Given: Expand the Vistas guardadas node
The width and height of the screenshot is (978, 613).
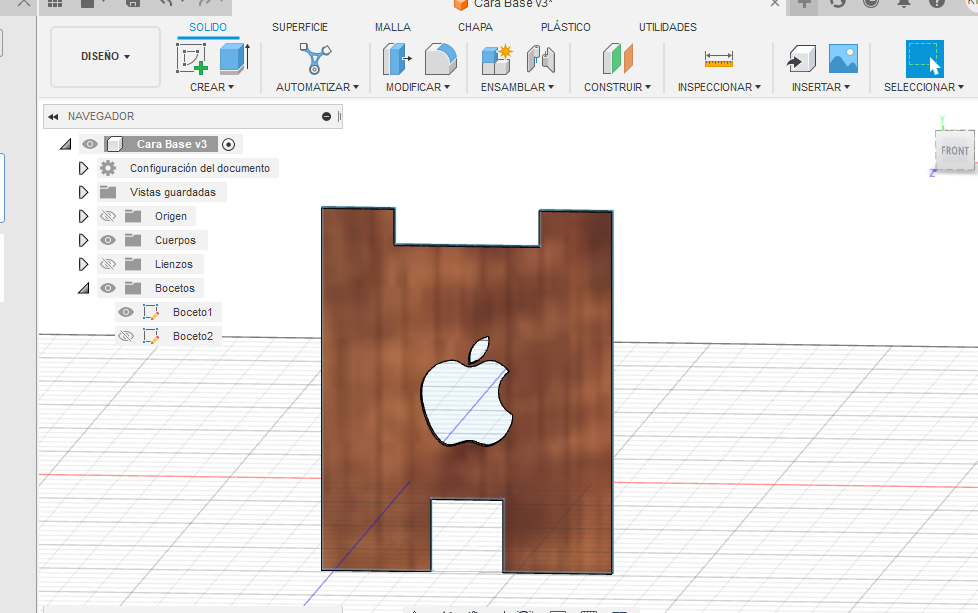Looking at the screenshot, I should (83, 192).
